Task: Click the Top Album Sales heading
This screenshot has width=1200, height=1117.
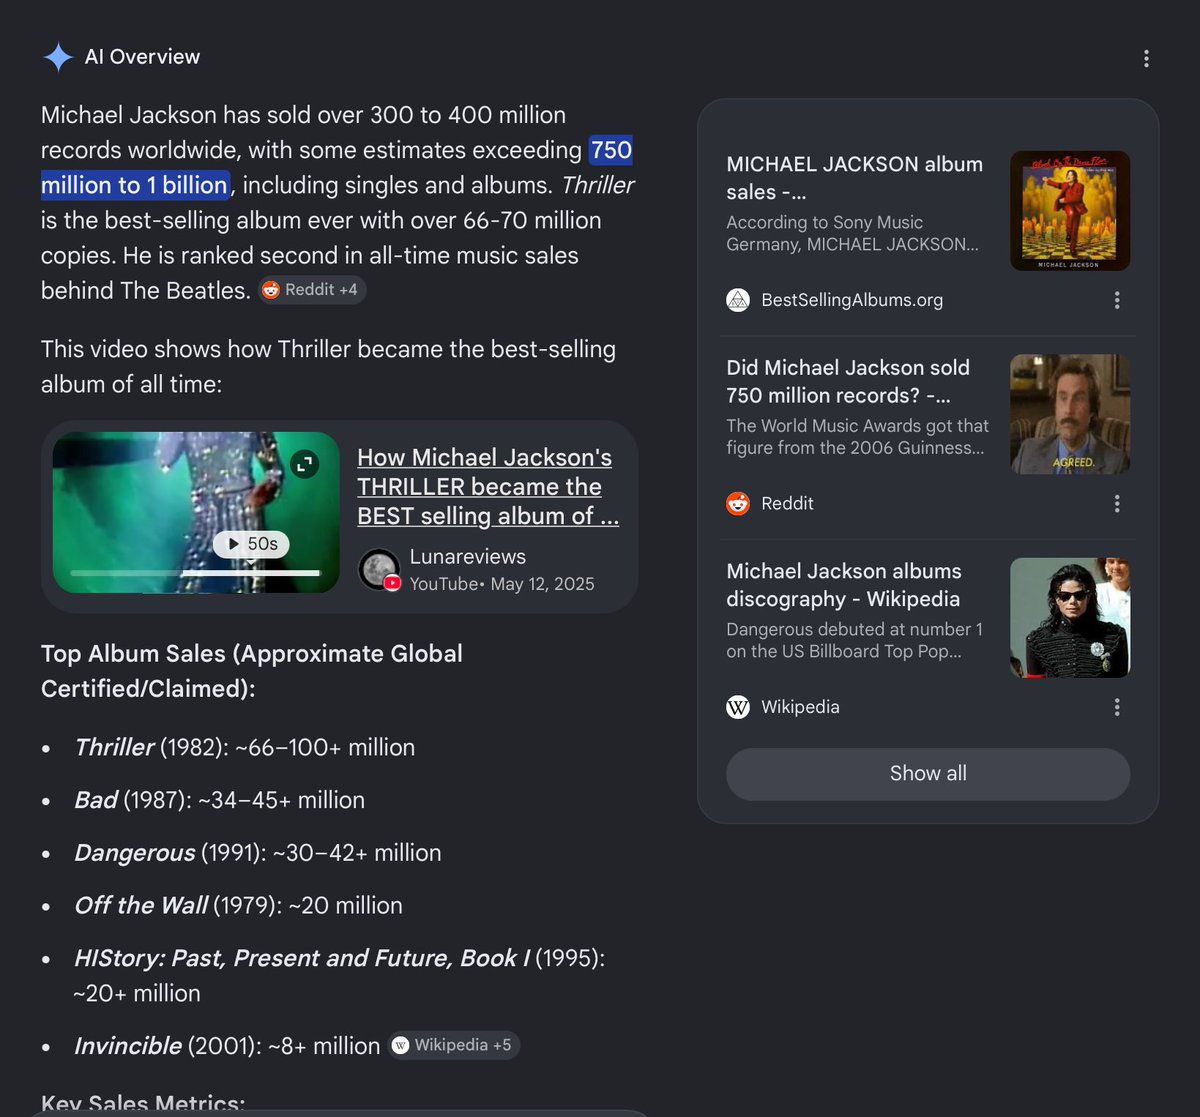Action: click(252, 671)
